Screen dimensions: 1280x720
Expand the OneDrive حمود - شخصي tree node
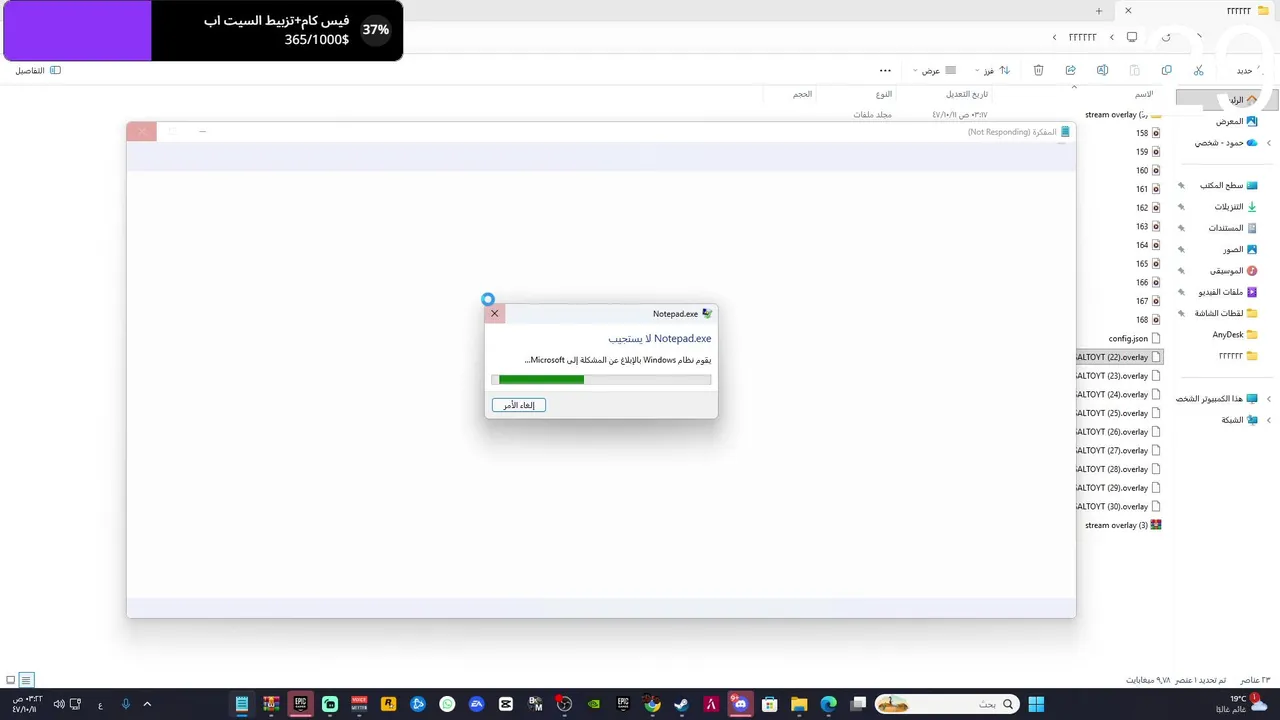click(x=1269, y=143)
